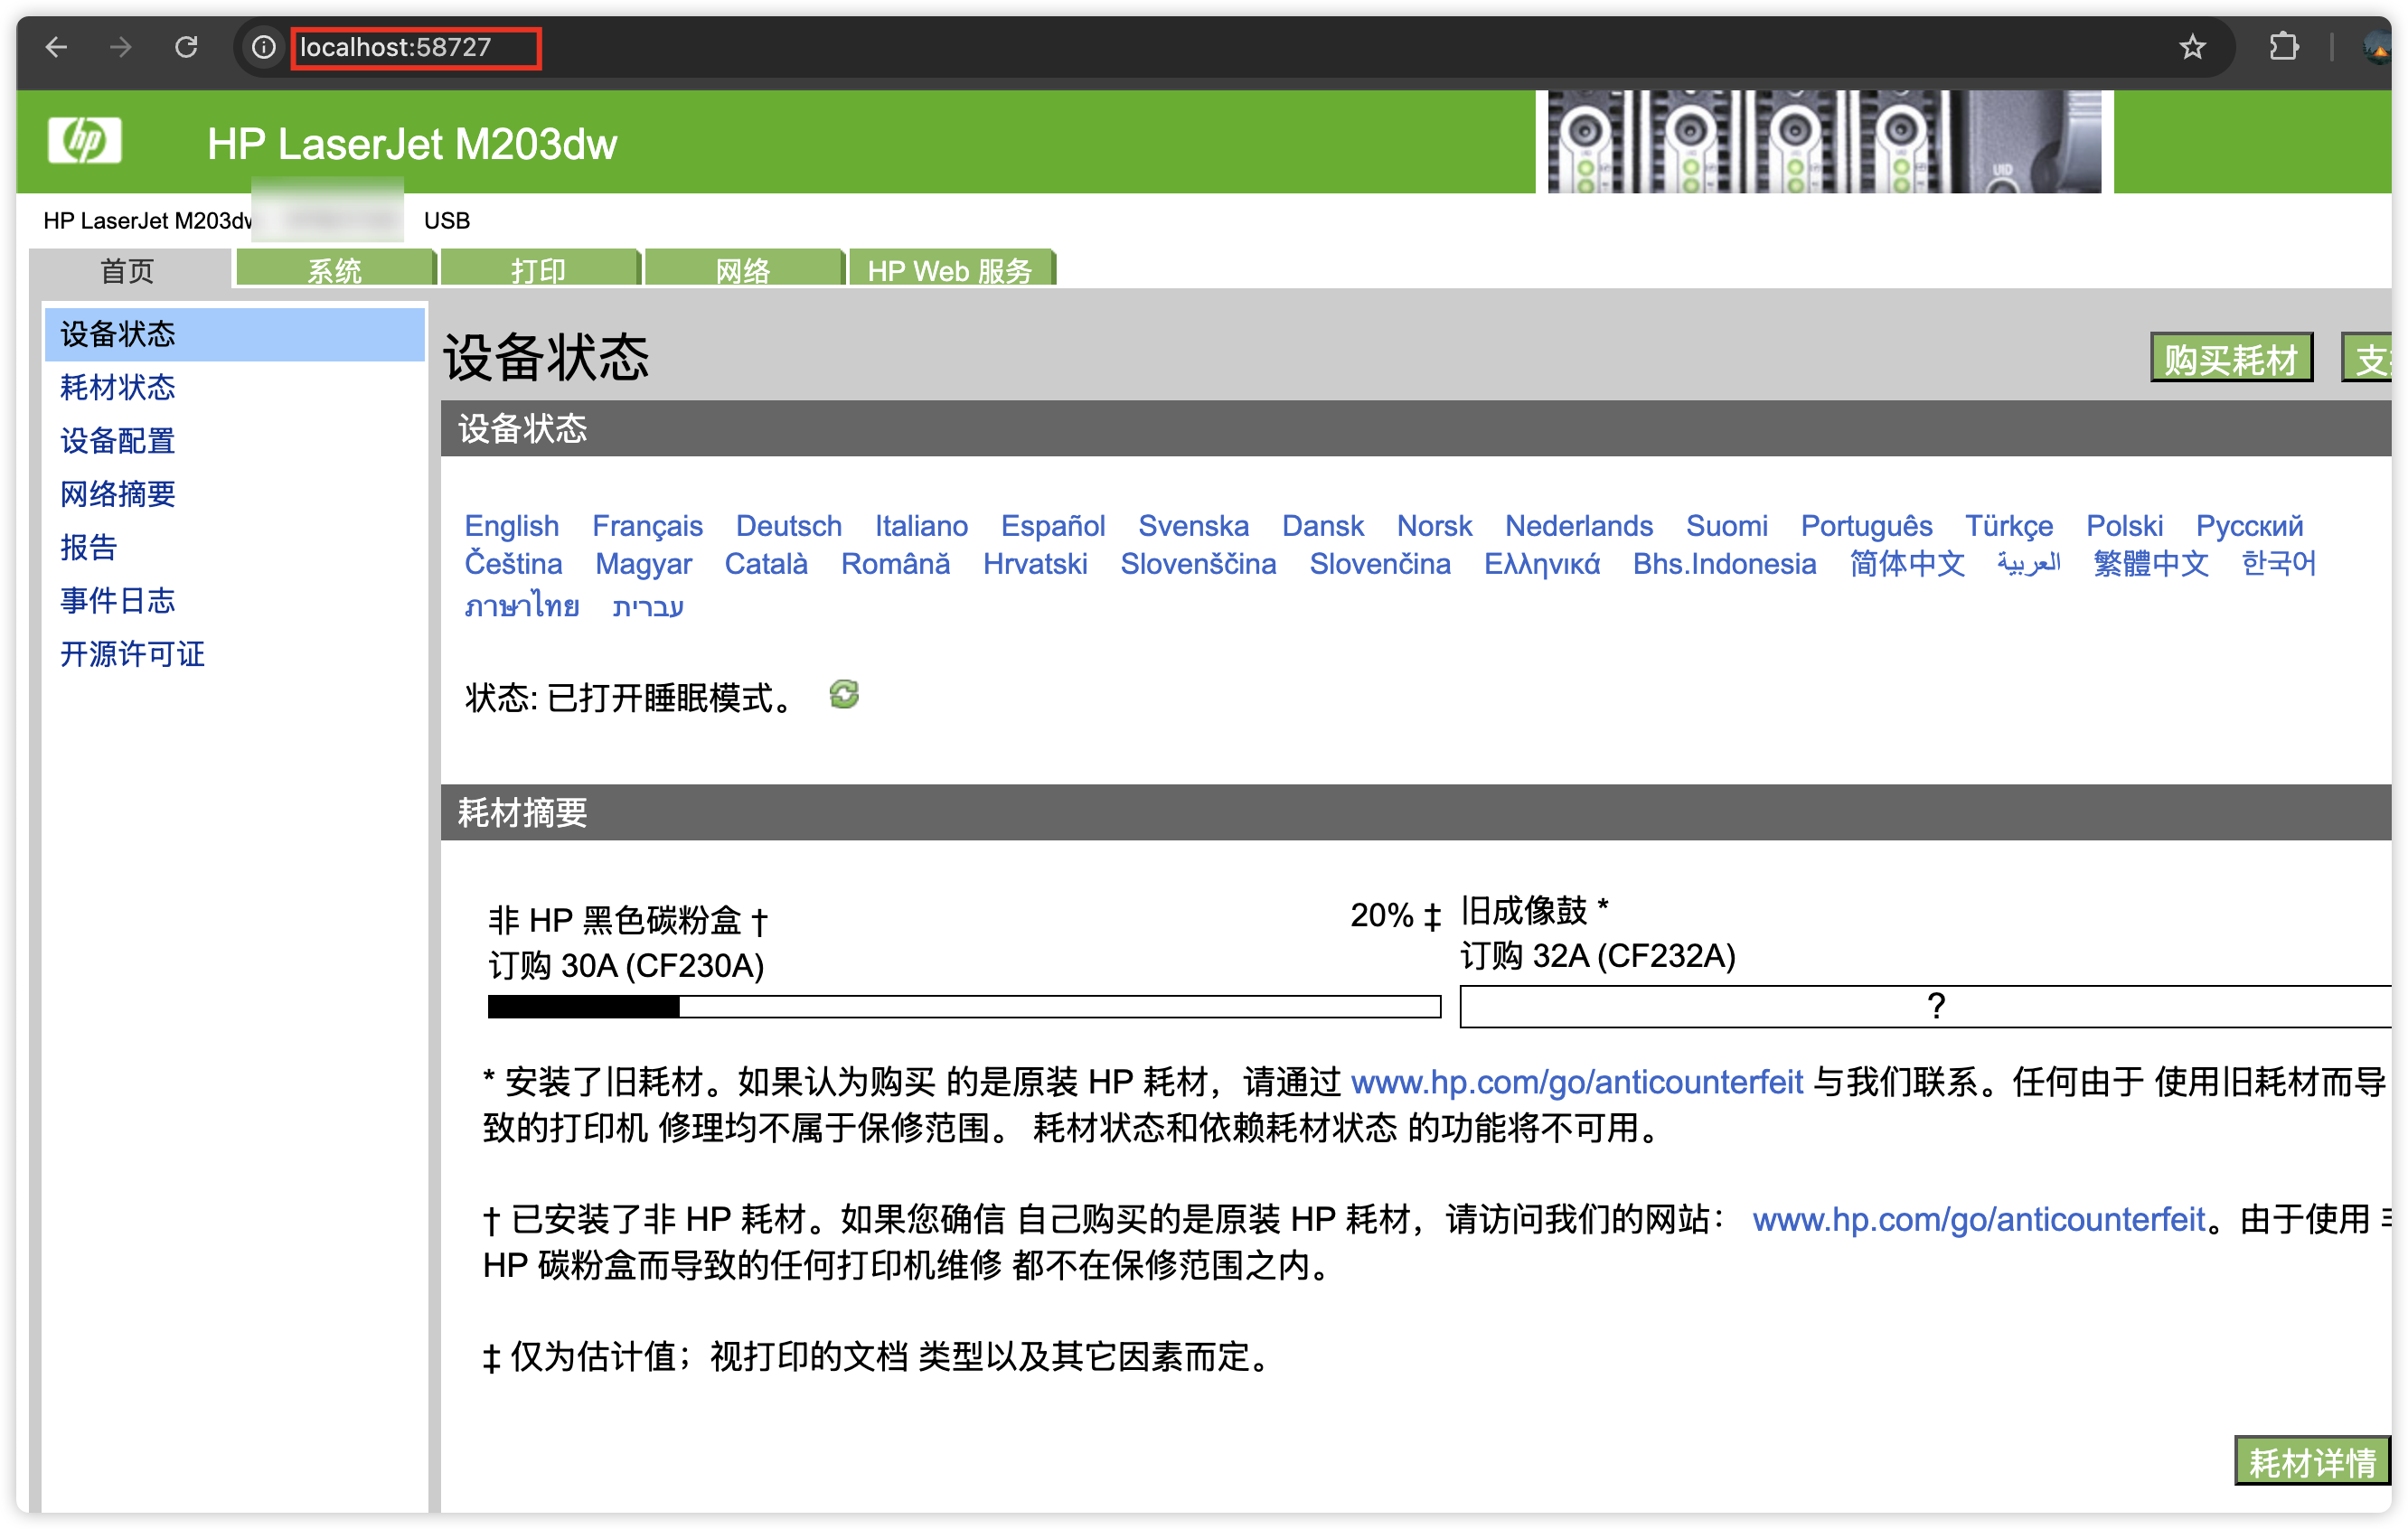Screen dimensions: 2408x1529
Task: Open the HP Web 服务 tab
Action: pyautogui.click(x=949, y=270)
